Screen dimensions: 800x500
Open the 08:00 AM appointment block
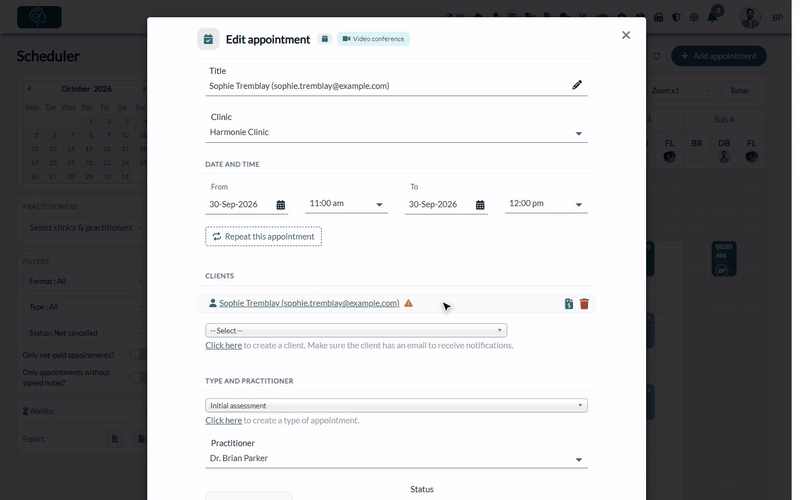pos(724,259)
